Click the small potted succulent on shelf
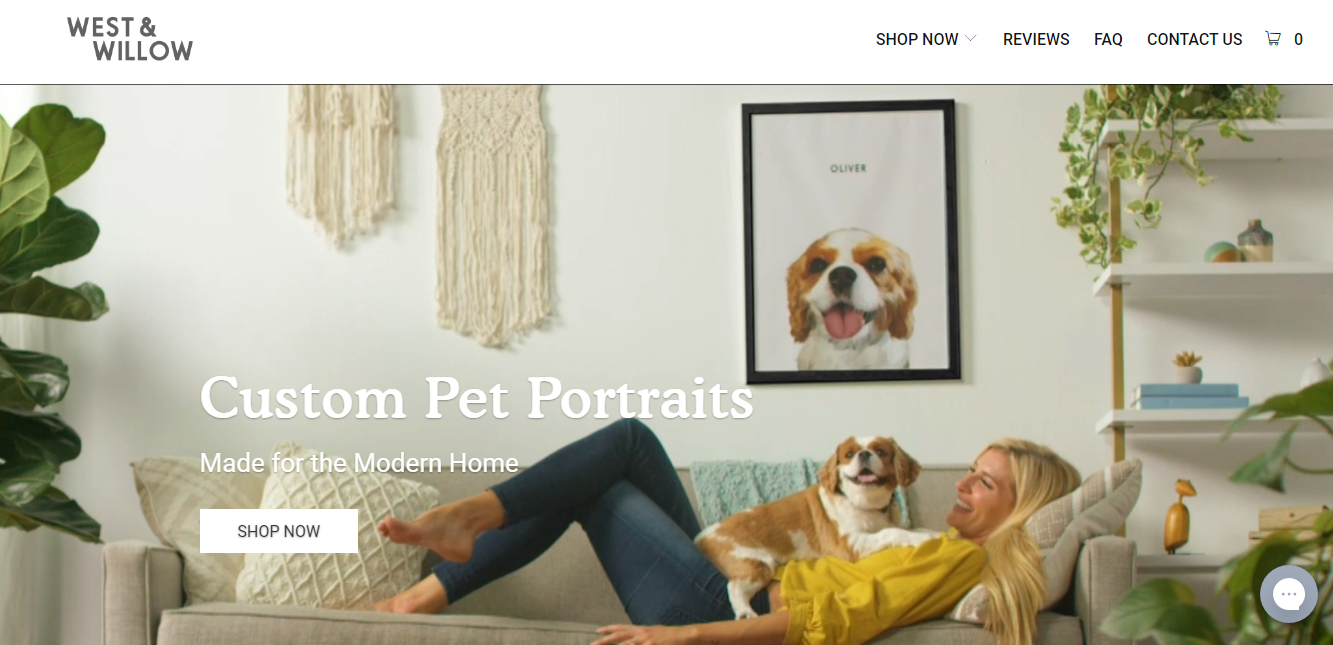 (x=1187, y=367)
